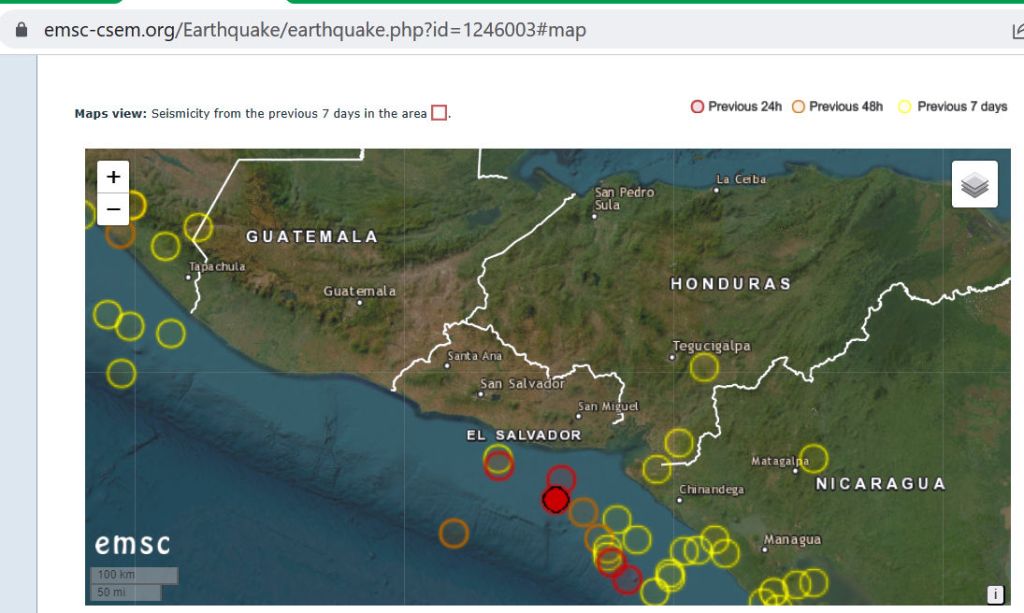Zoom out on the earthquake map
This screenshot has height=613, width=1024.
click(x=113, y=209)
